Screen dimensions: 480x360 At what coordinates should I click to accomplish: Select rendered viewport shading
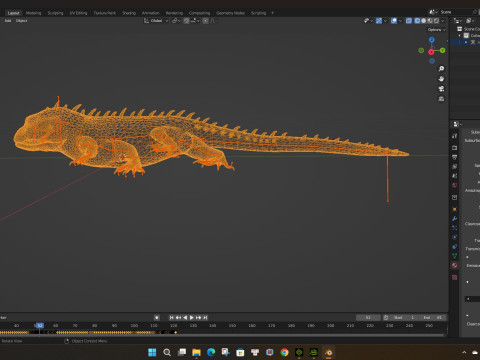click(x=436, y=21)
